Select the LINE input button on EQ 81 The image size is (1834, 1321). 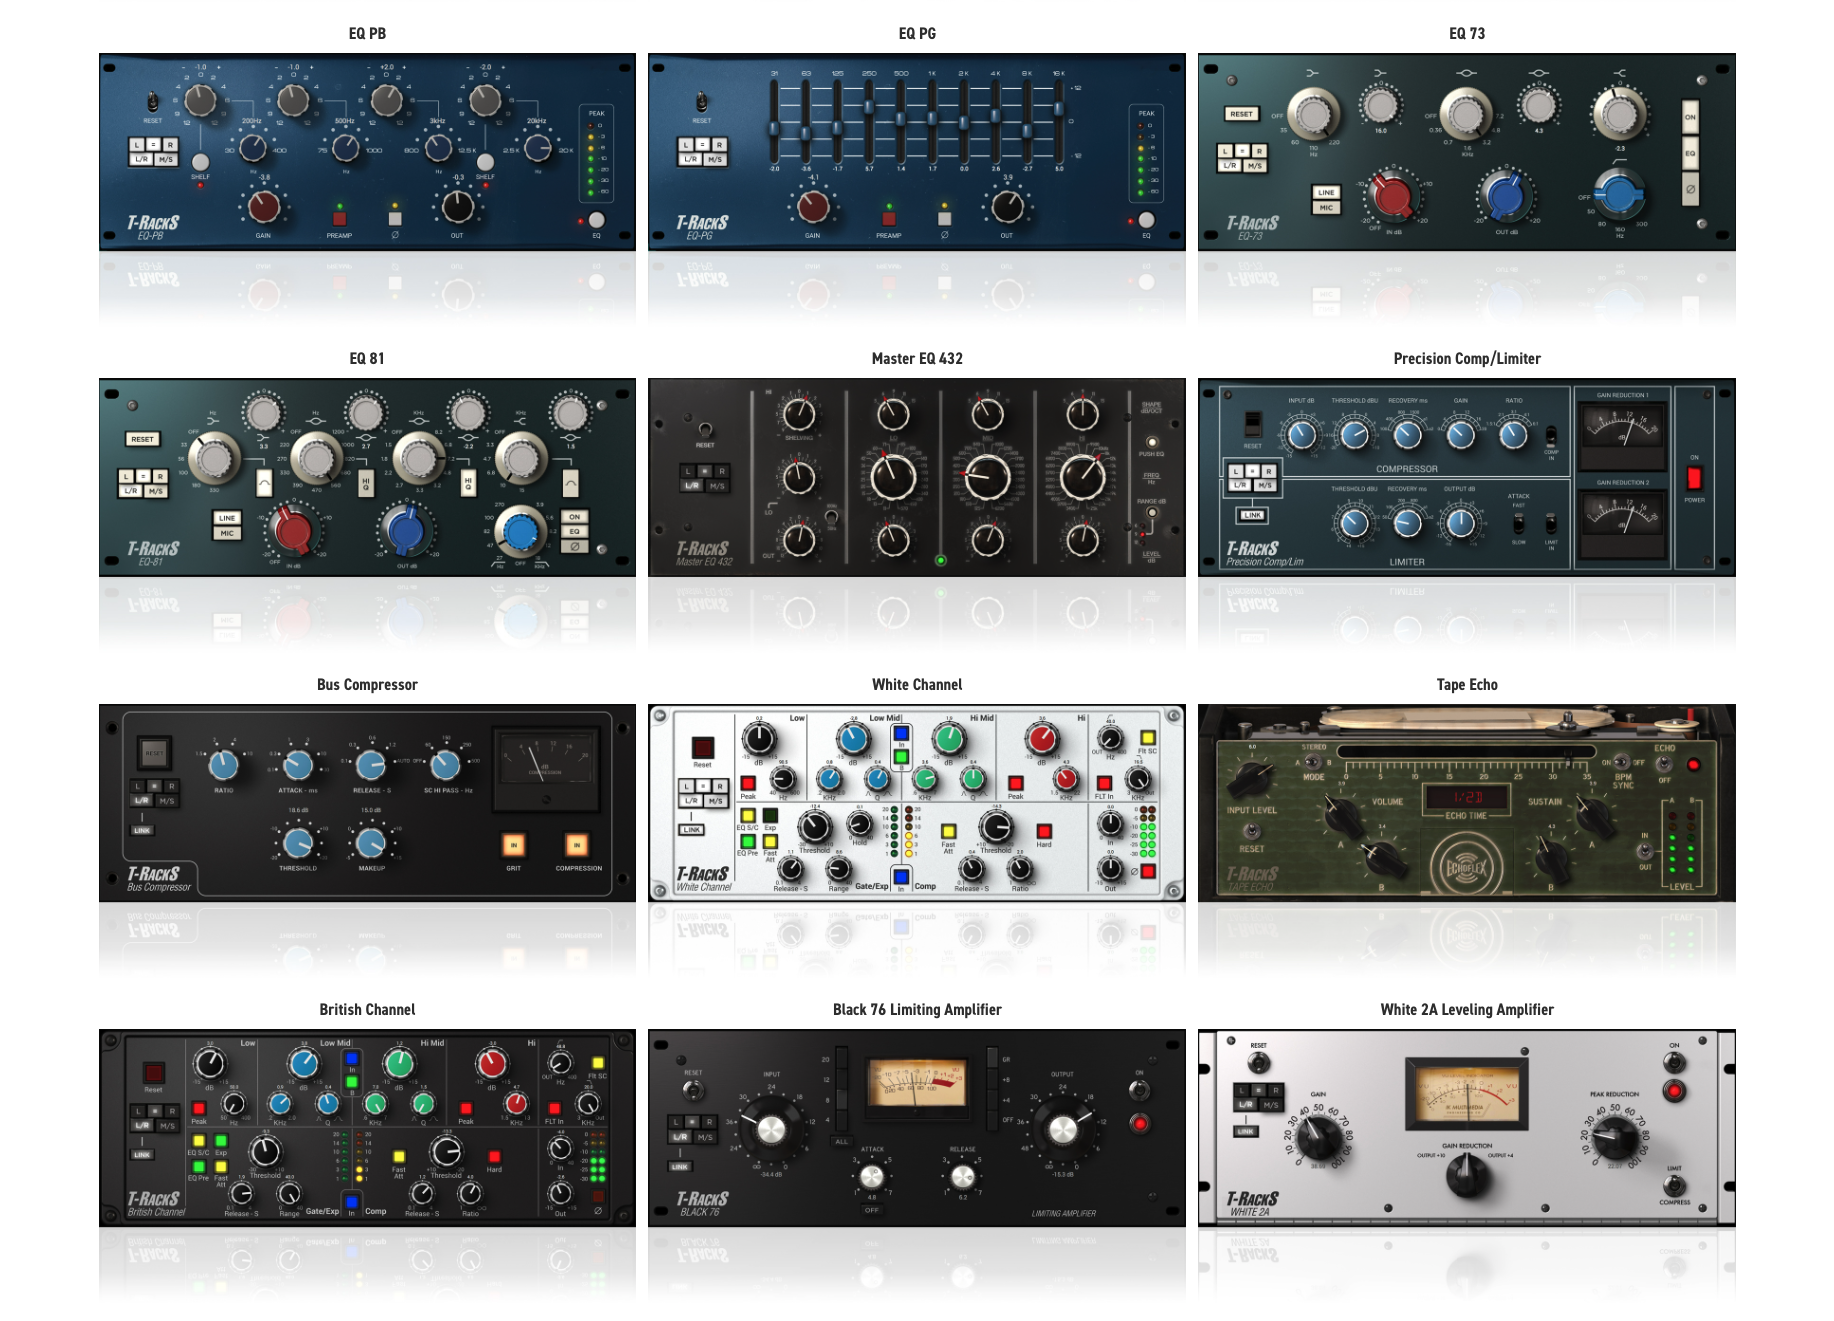pyautogui.click(x=227, y=518)
